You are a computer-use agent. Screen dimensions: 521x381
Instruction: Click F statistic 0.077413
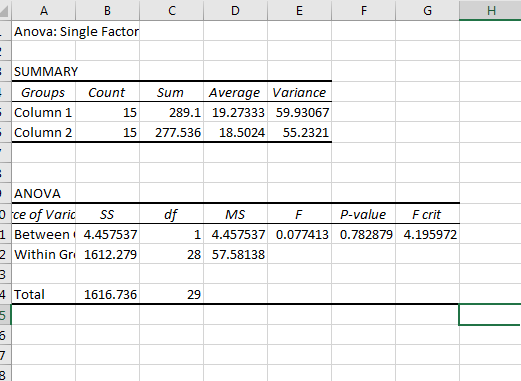[x=299, y=234]
